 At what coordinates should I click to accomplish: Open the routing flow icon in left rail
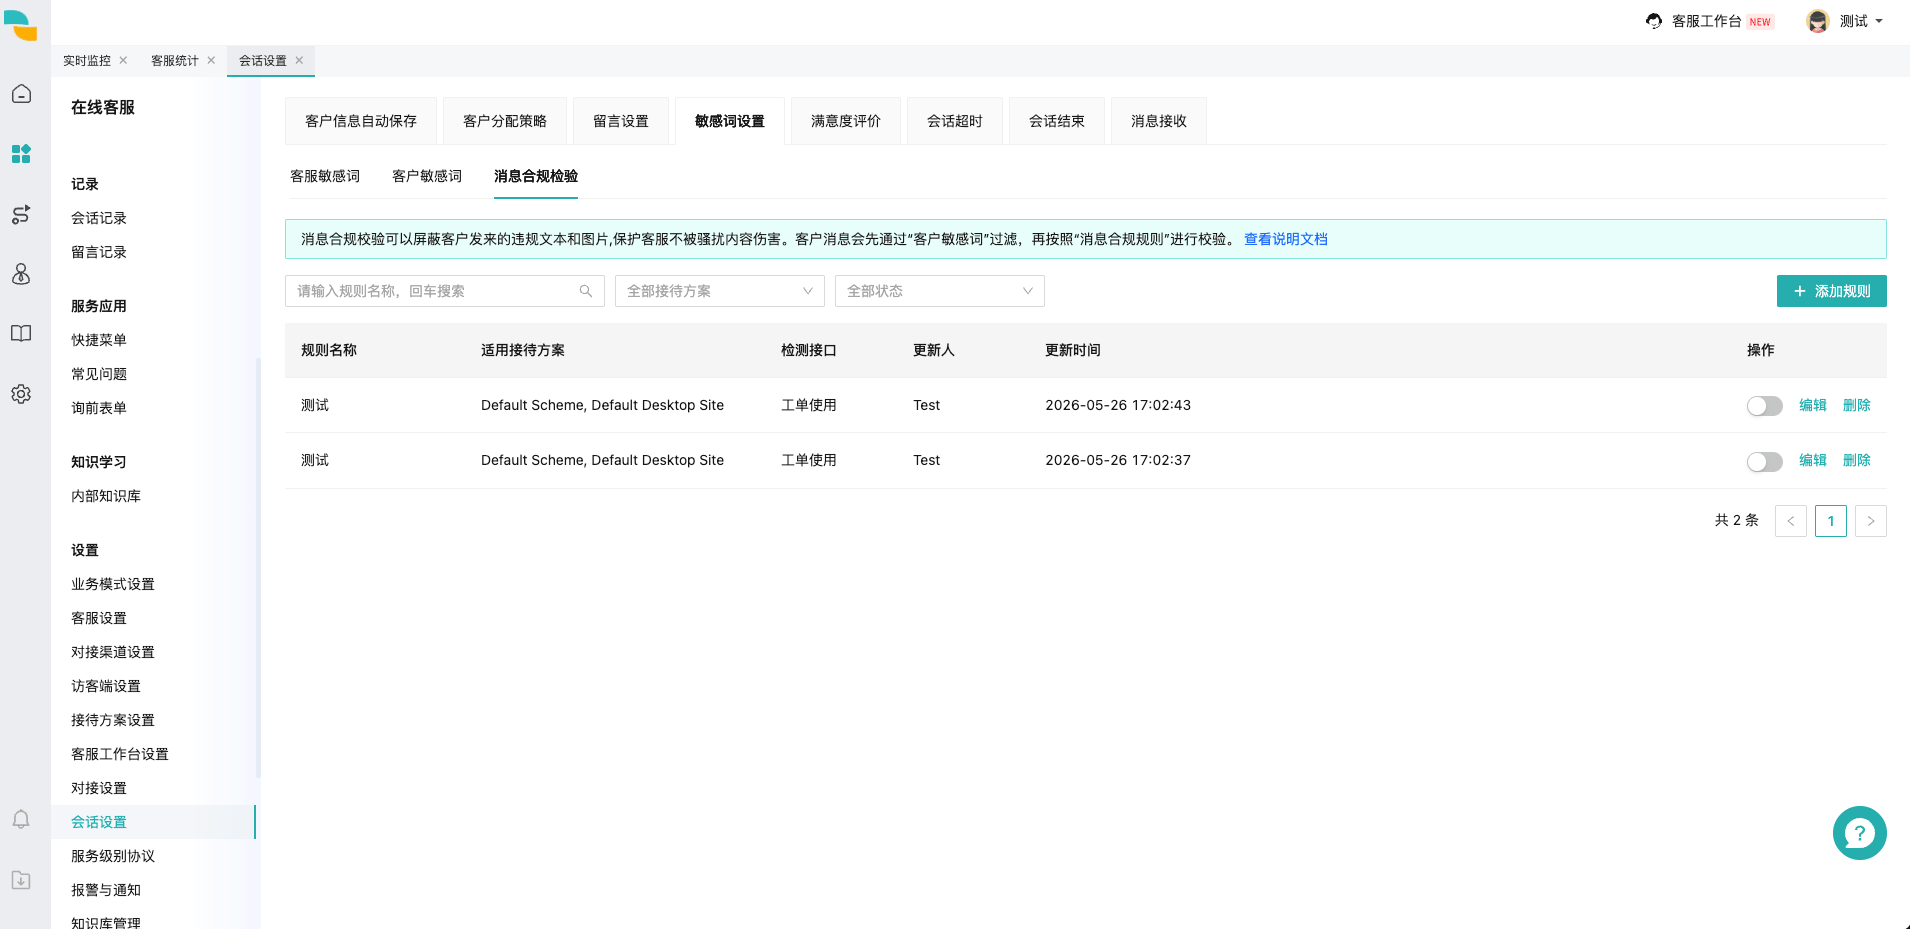pyautogui.click(x=21, y=214)
